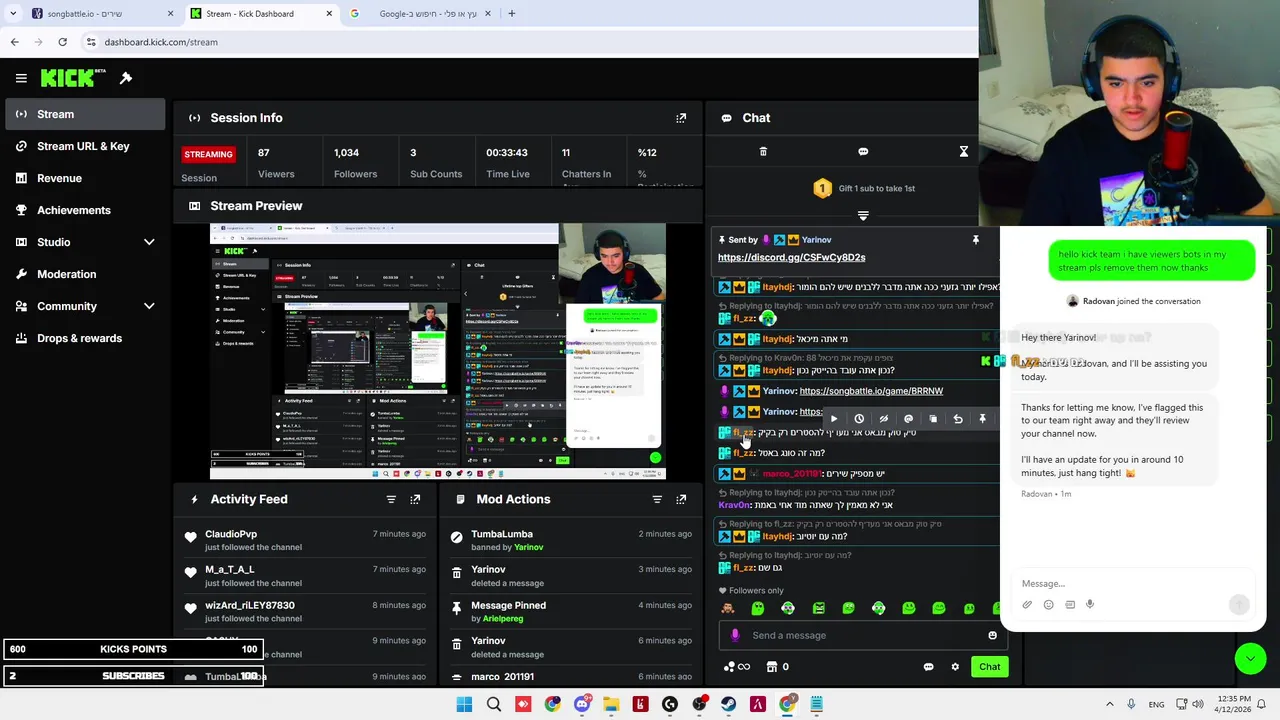Screen dimensions: 1280x720
Task: Click the chat bubble icon beside settings gear
Action: (x=928, y=667)
